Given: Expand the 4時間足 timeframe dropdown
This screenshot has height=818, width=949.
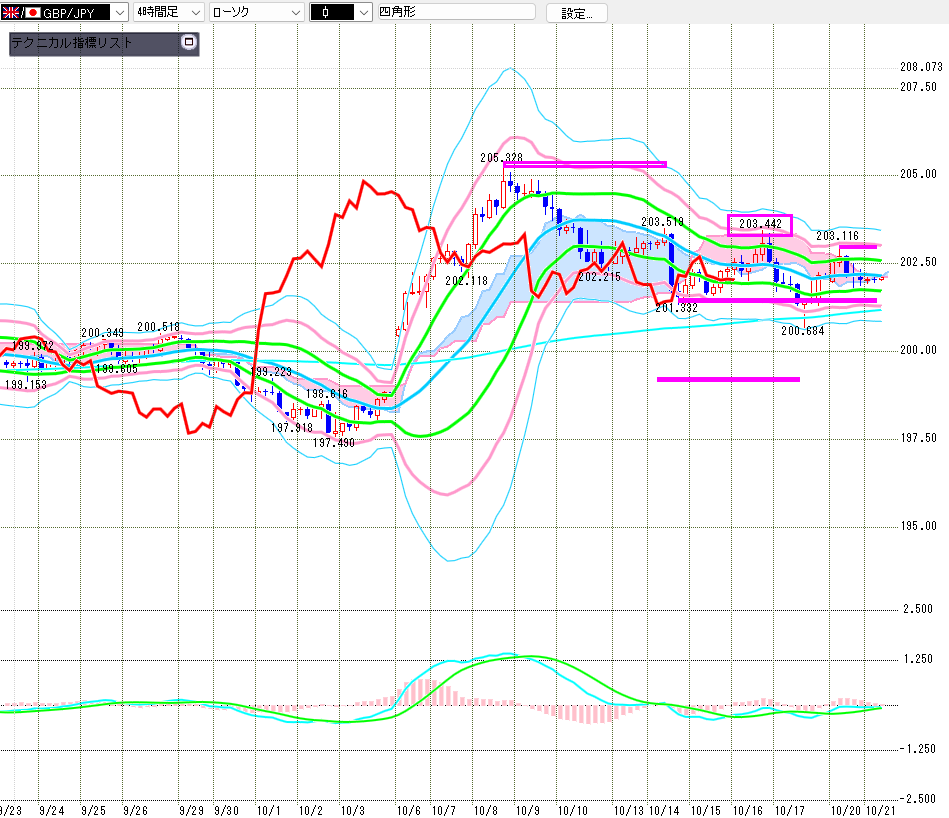Looking at the screenshot, I should (194, 12).
